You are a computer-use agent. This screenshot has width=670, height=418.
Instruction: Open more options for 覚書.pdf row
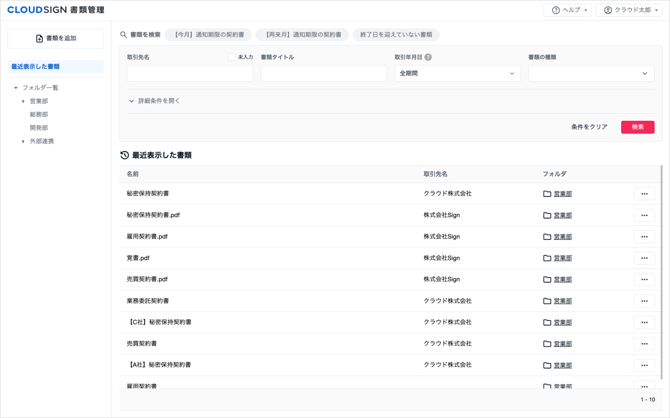click(x=644, y=258)
